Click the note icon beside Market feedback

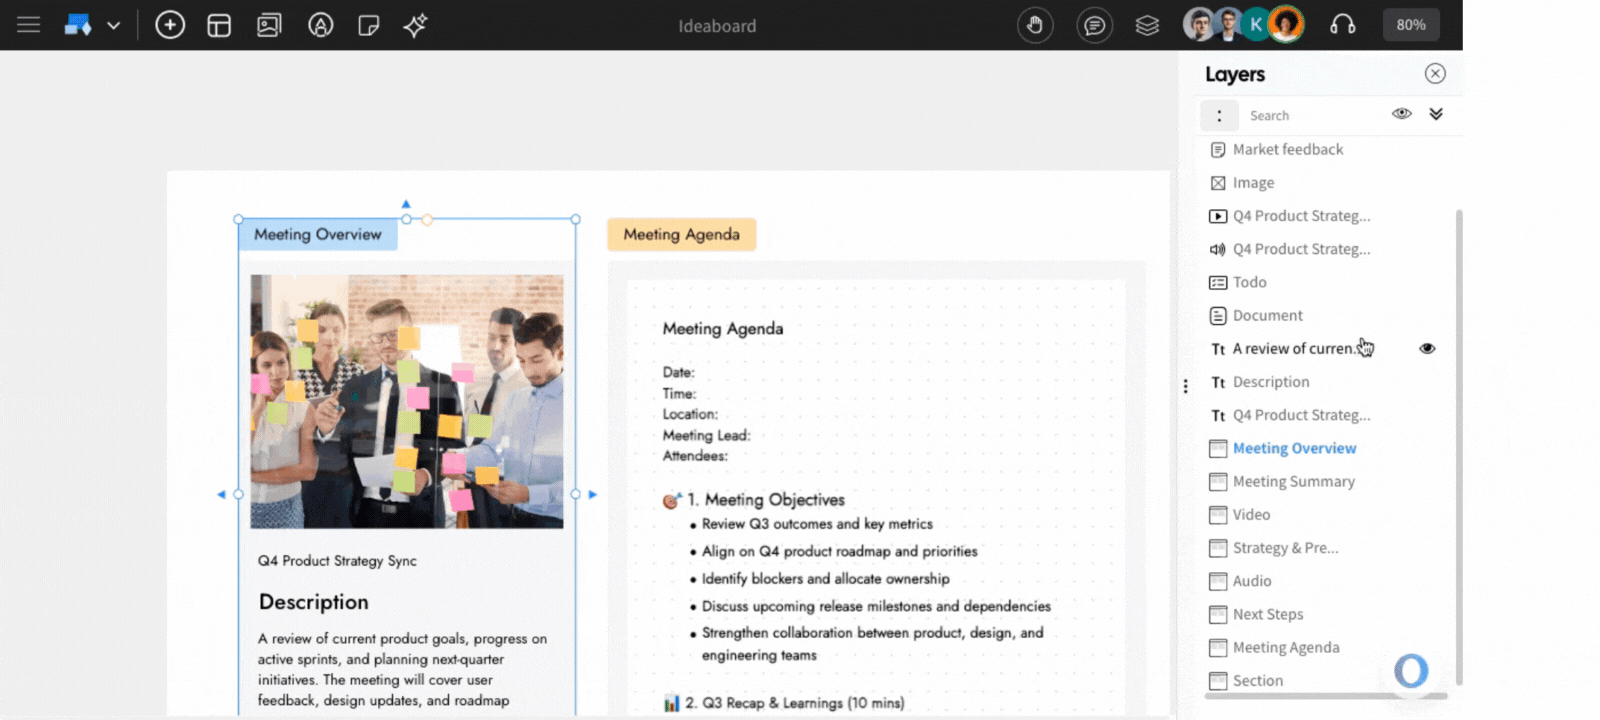point(1218,150)
